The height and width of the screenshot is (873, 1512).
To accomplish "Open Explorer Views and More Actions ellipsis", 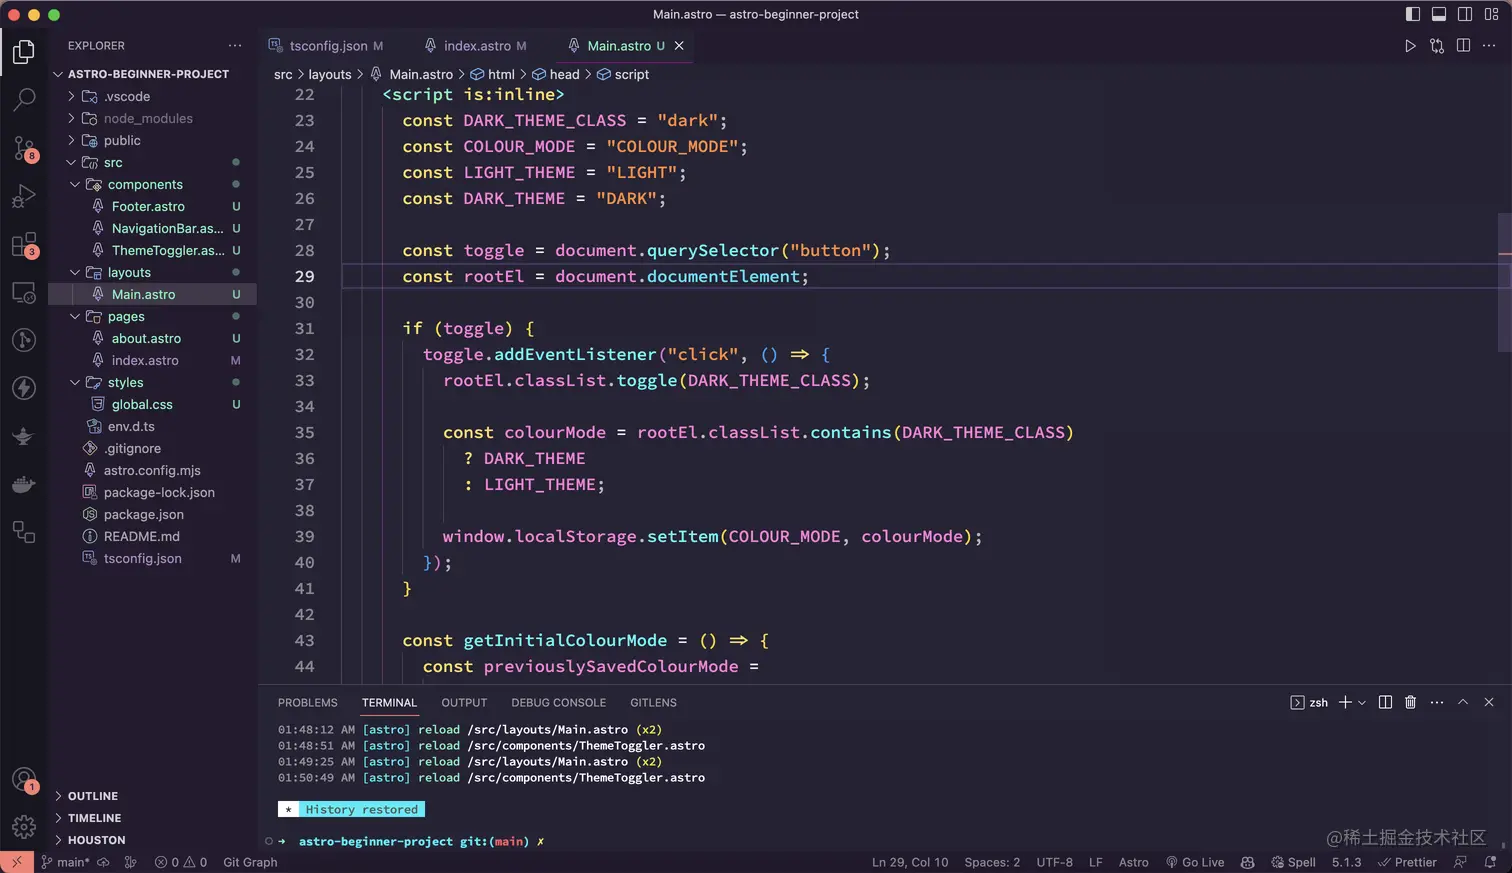I will pyautogui.click(x=235, y=46).
